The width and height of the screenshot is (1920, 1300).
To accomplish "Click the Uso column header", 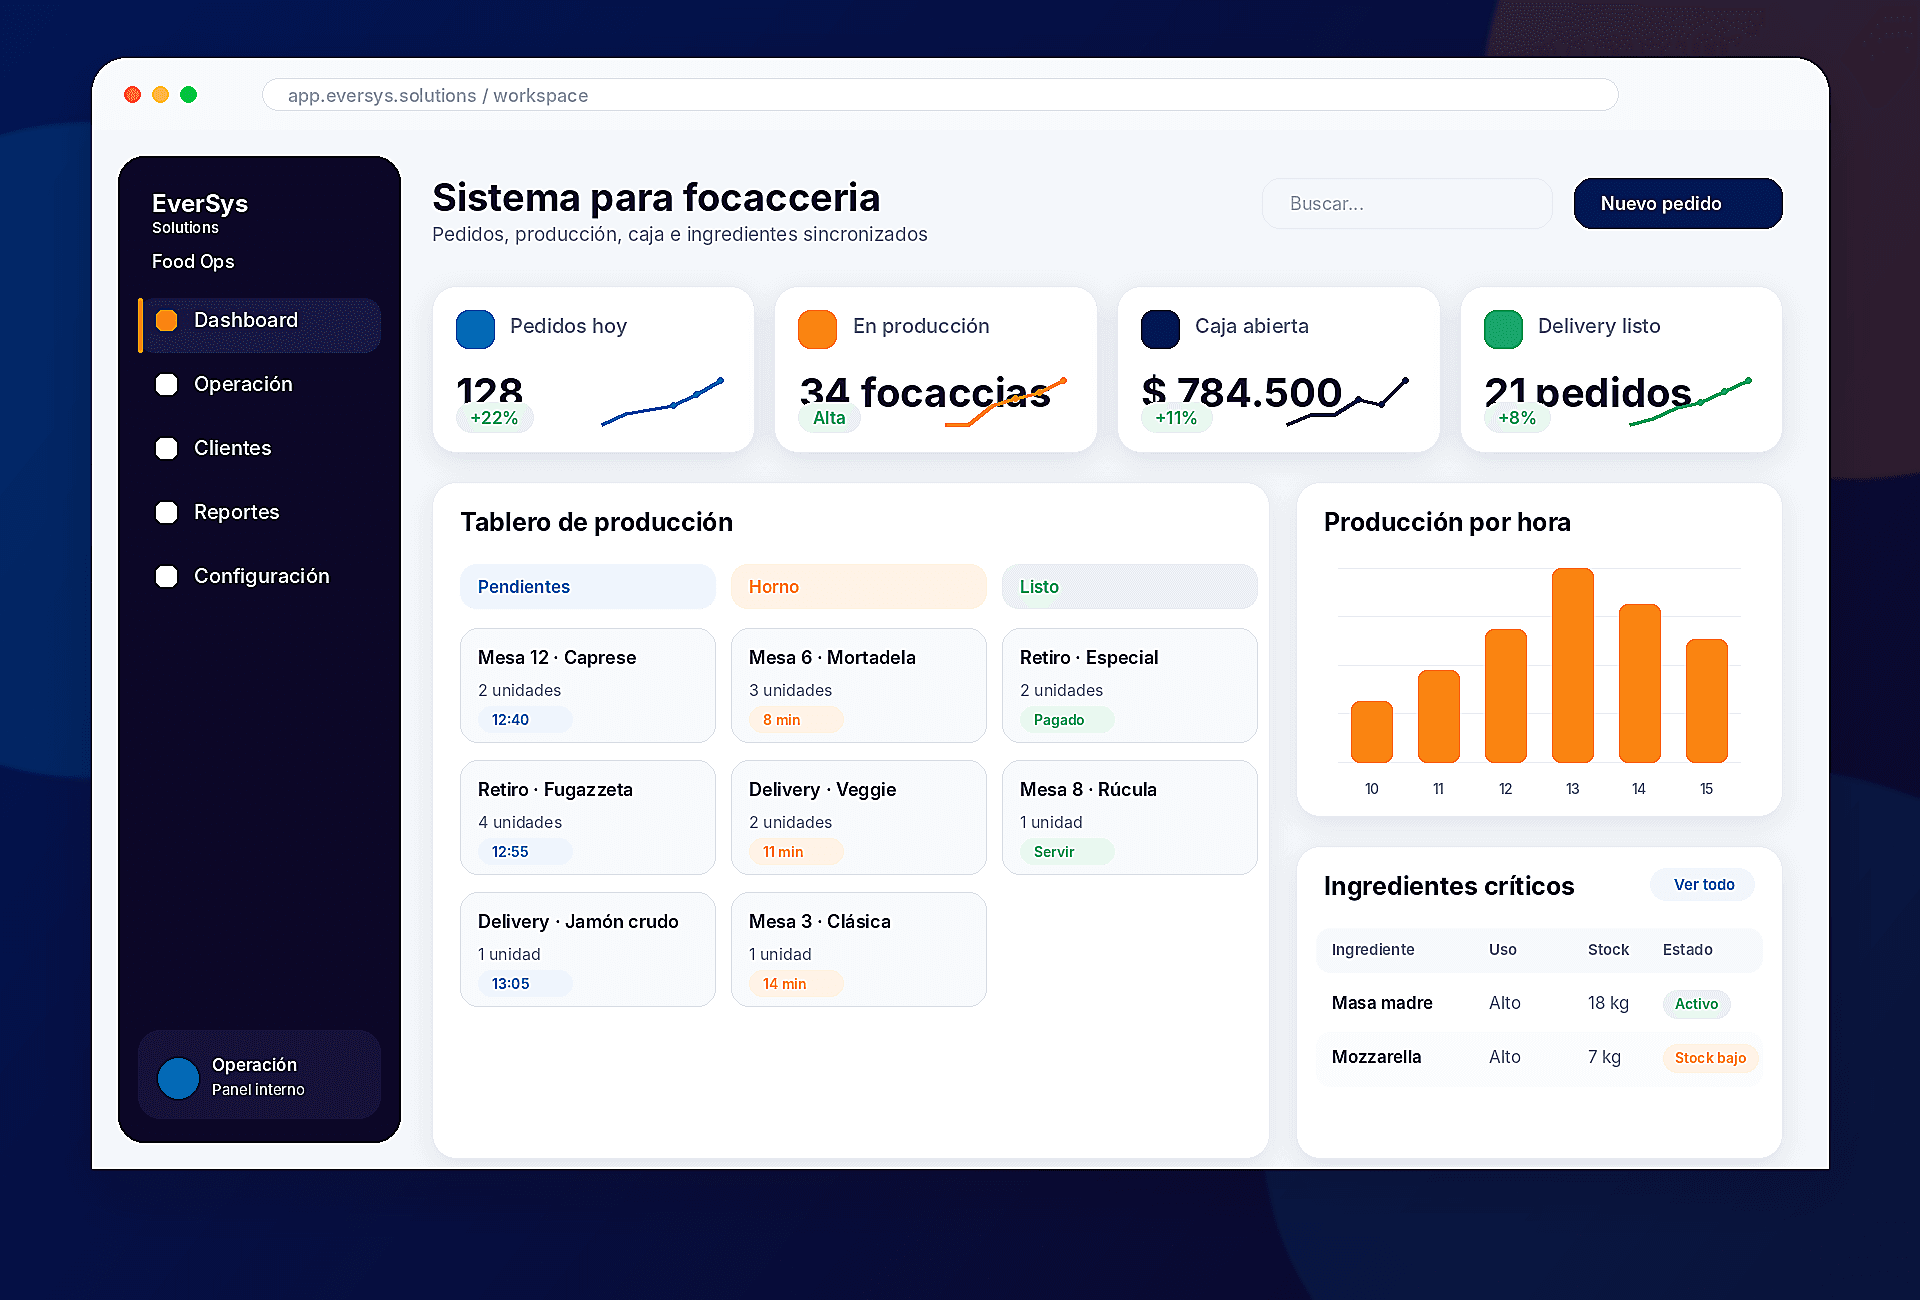I will [x=1502, y=950].
